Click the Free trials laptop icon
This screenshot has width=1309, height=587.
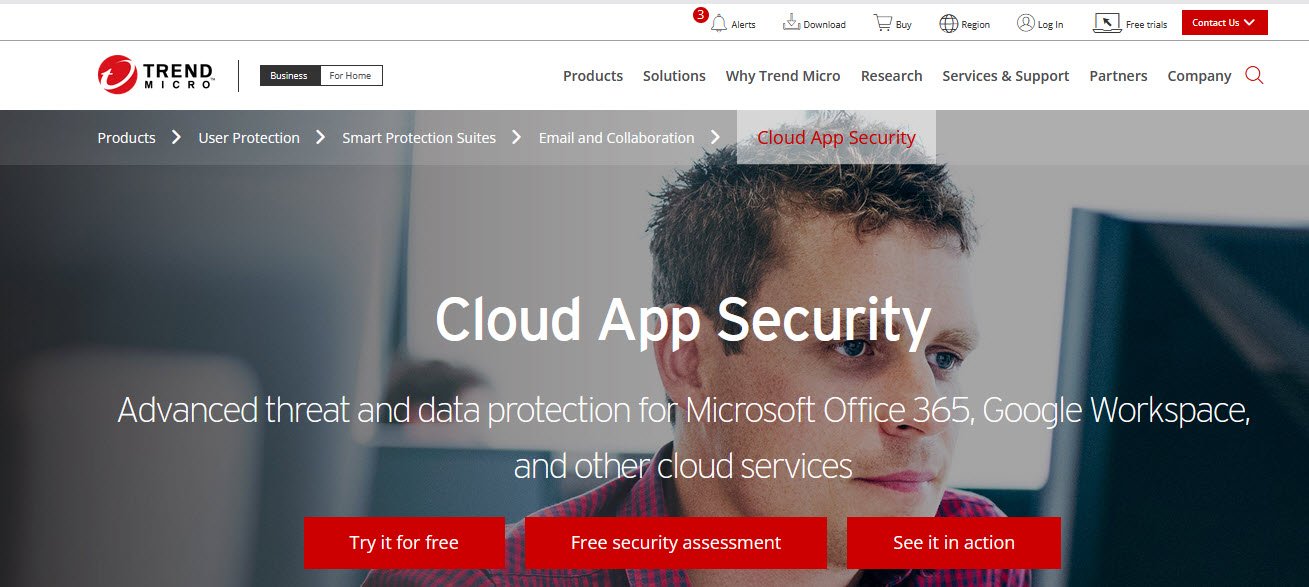coord(1107,23)
